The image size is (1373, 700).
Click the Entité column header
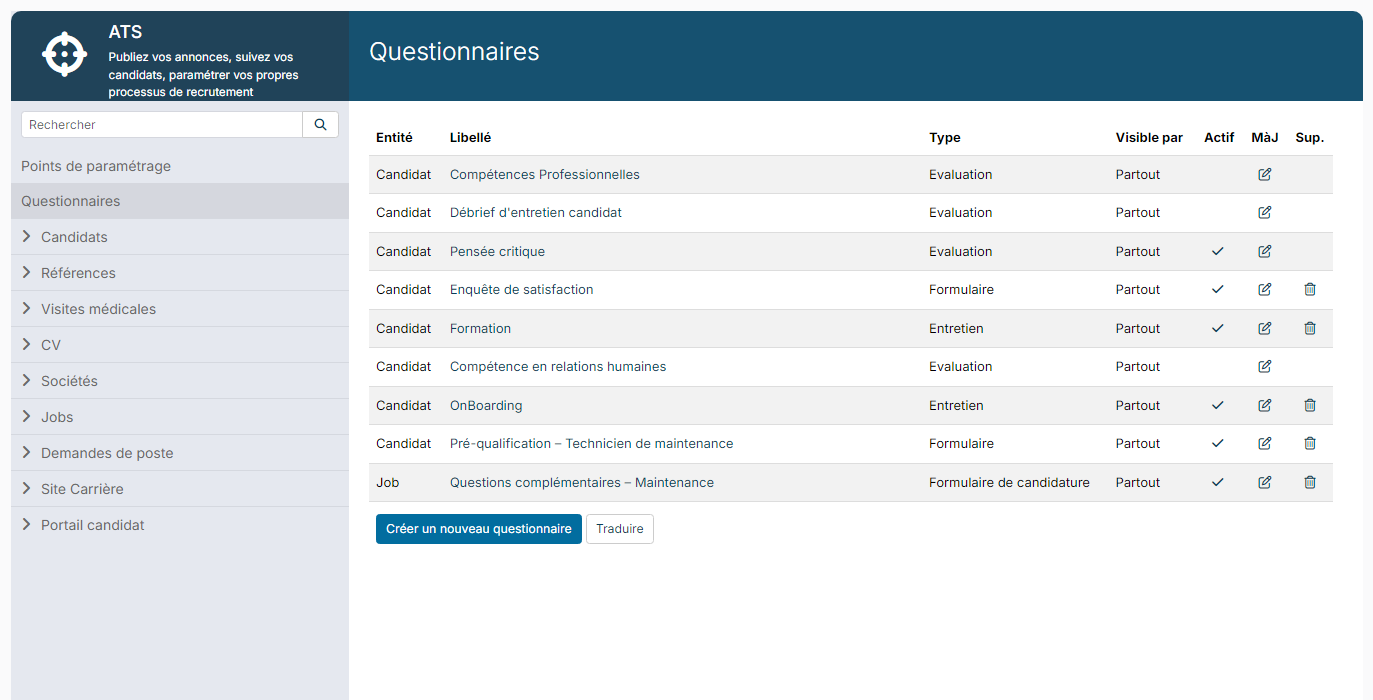point(394,138)
